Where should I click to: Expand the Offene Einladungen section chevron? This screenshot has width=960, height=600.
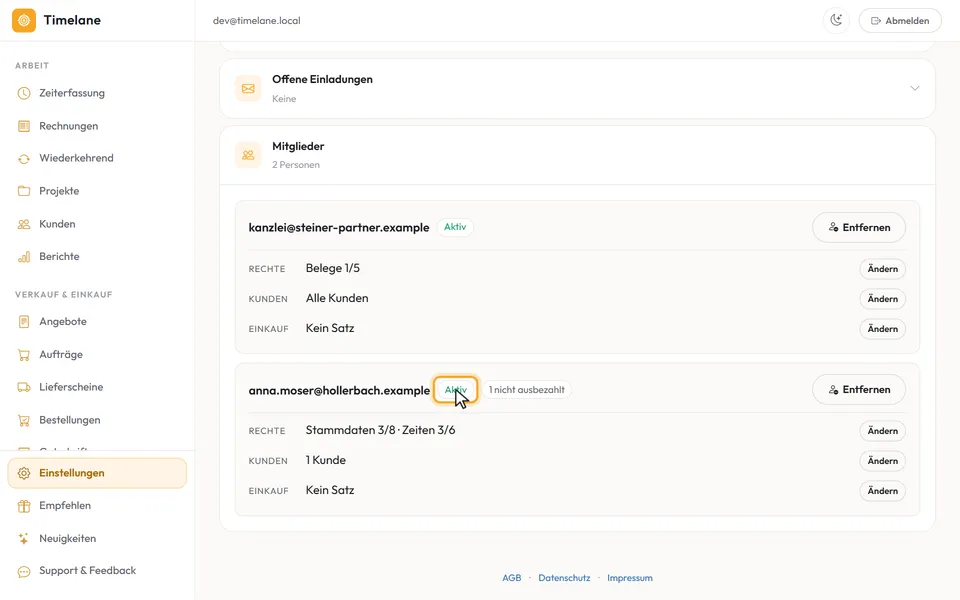click(915, 88)
